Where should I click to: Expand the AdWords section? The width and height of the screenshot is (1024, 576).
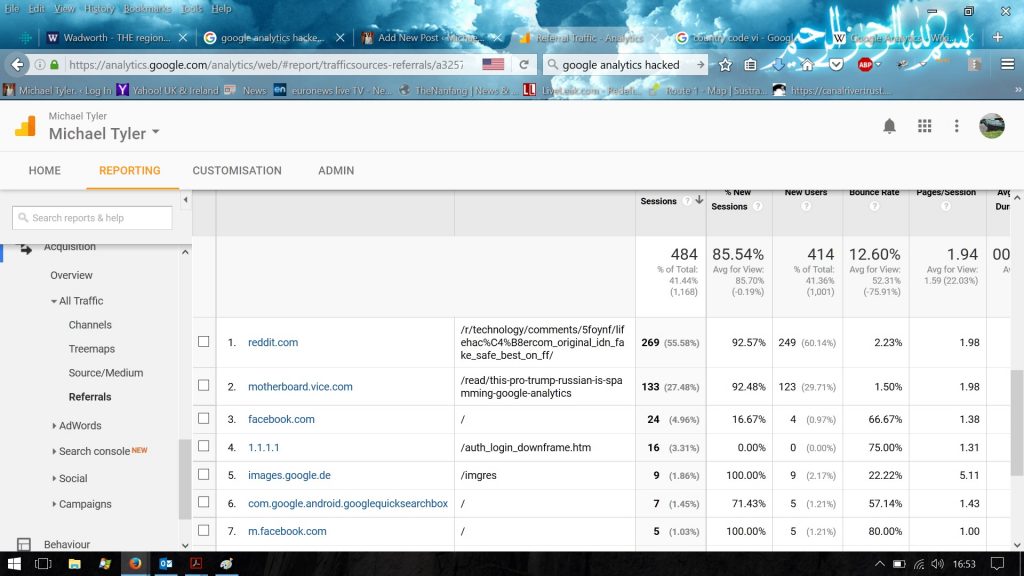tap(54, 426)
